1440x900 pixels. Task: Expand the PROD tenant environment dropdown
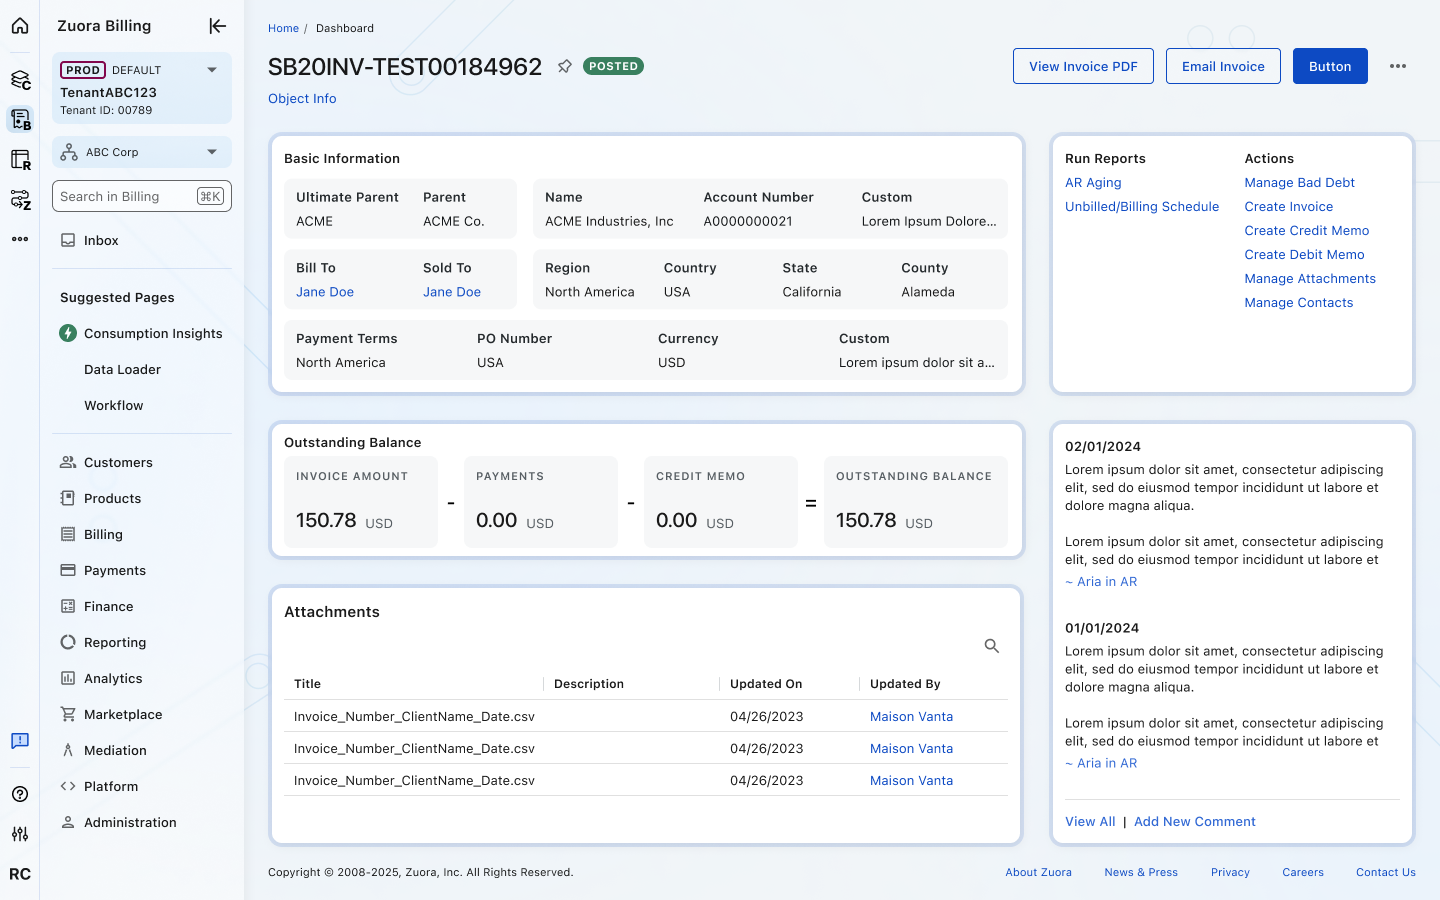211,70
